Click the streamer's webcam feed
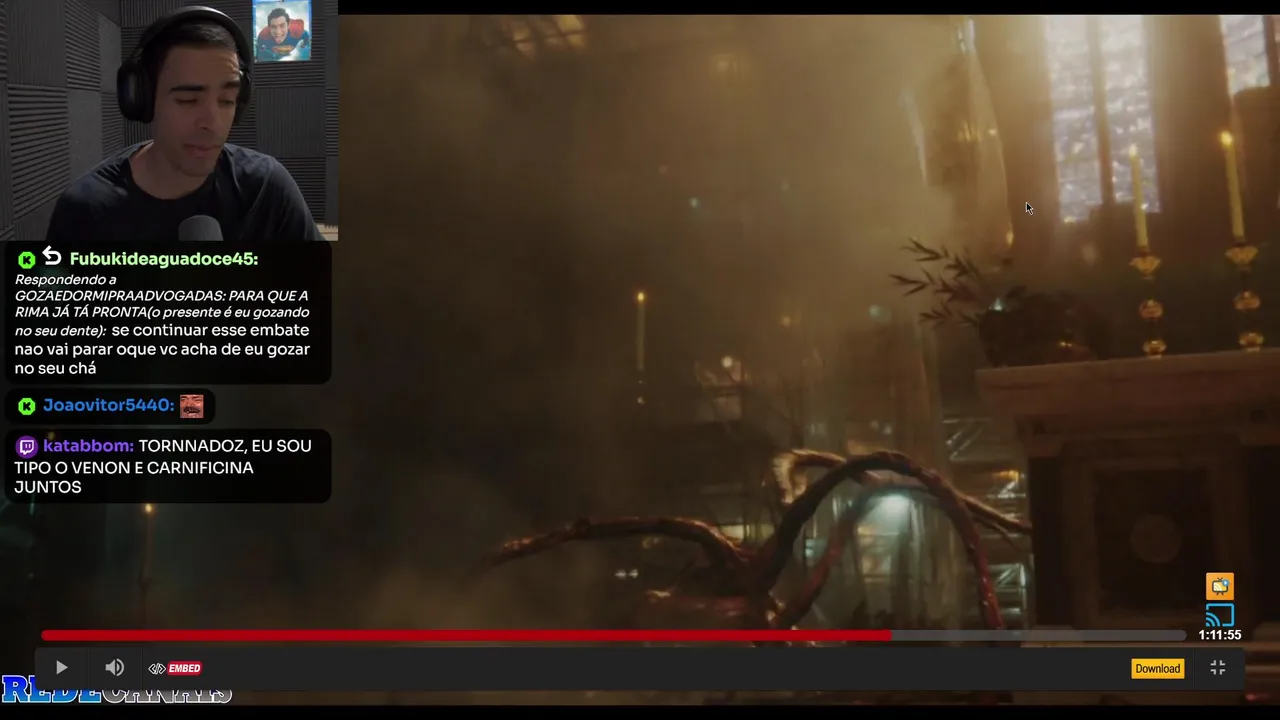Viewport: 1280px width, 720px height. tap(169, 120)
